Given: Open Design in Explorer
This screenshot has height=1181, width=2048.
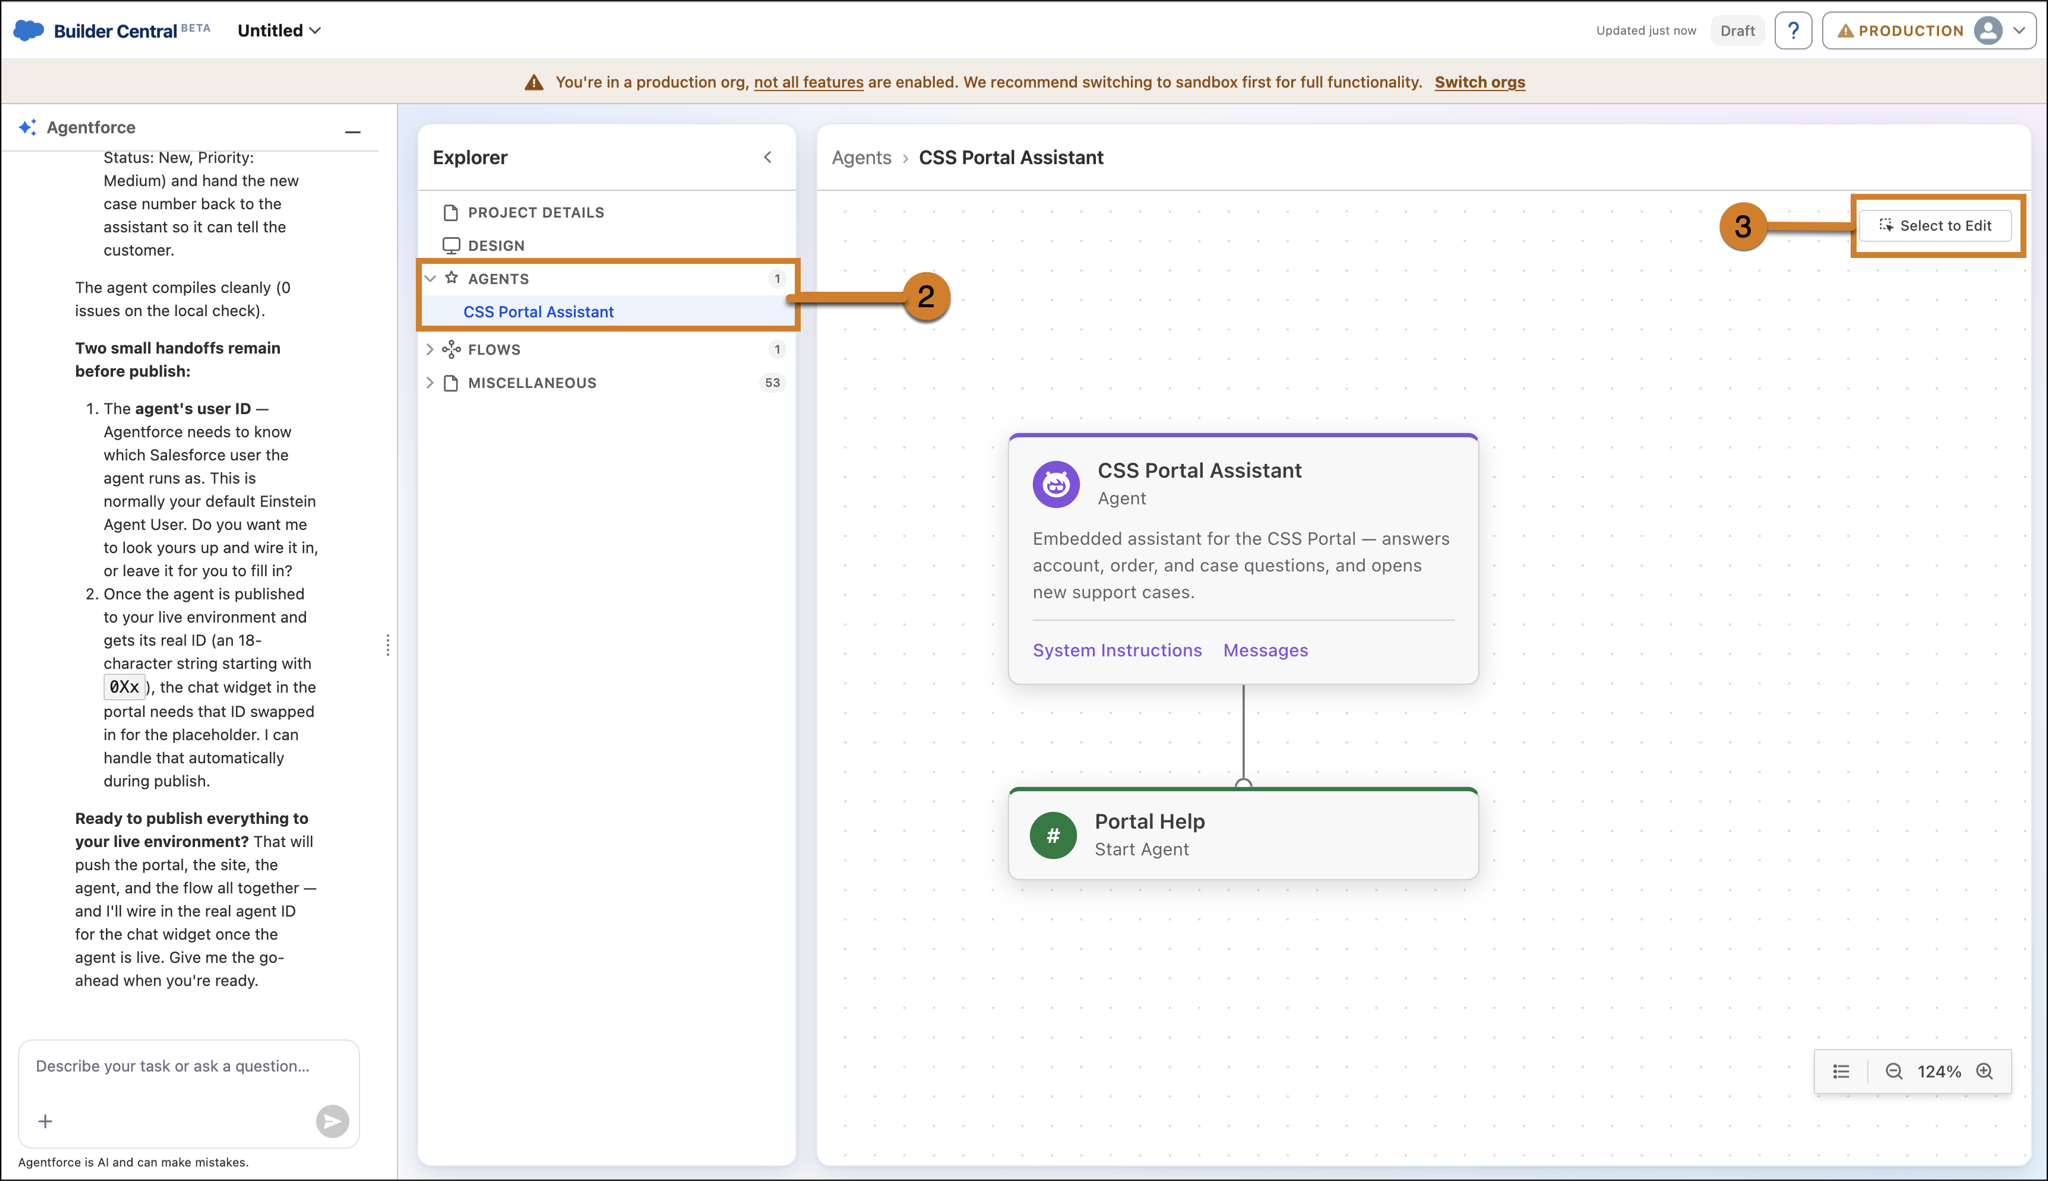Looking at the screenshot, I should [x=607, y=245].
